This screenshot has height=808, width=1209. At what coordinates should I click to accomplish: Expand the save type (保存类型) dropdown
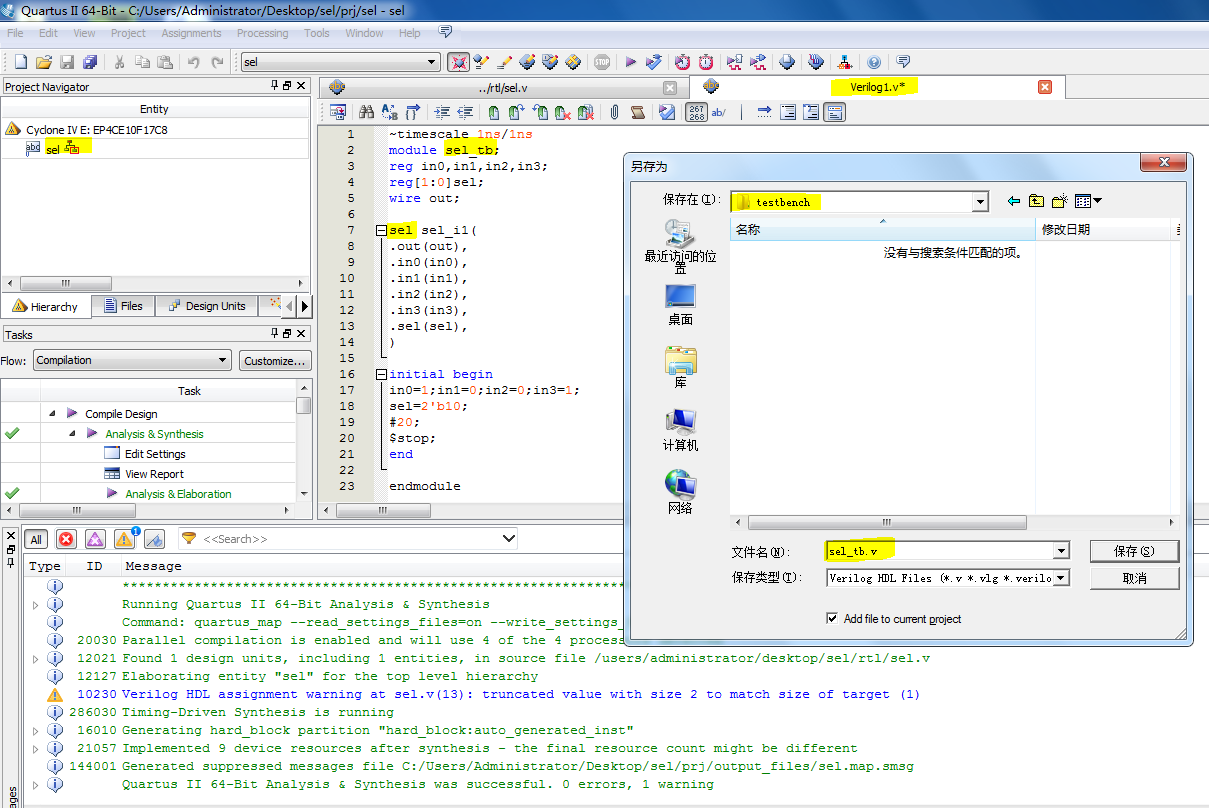1060,578
